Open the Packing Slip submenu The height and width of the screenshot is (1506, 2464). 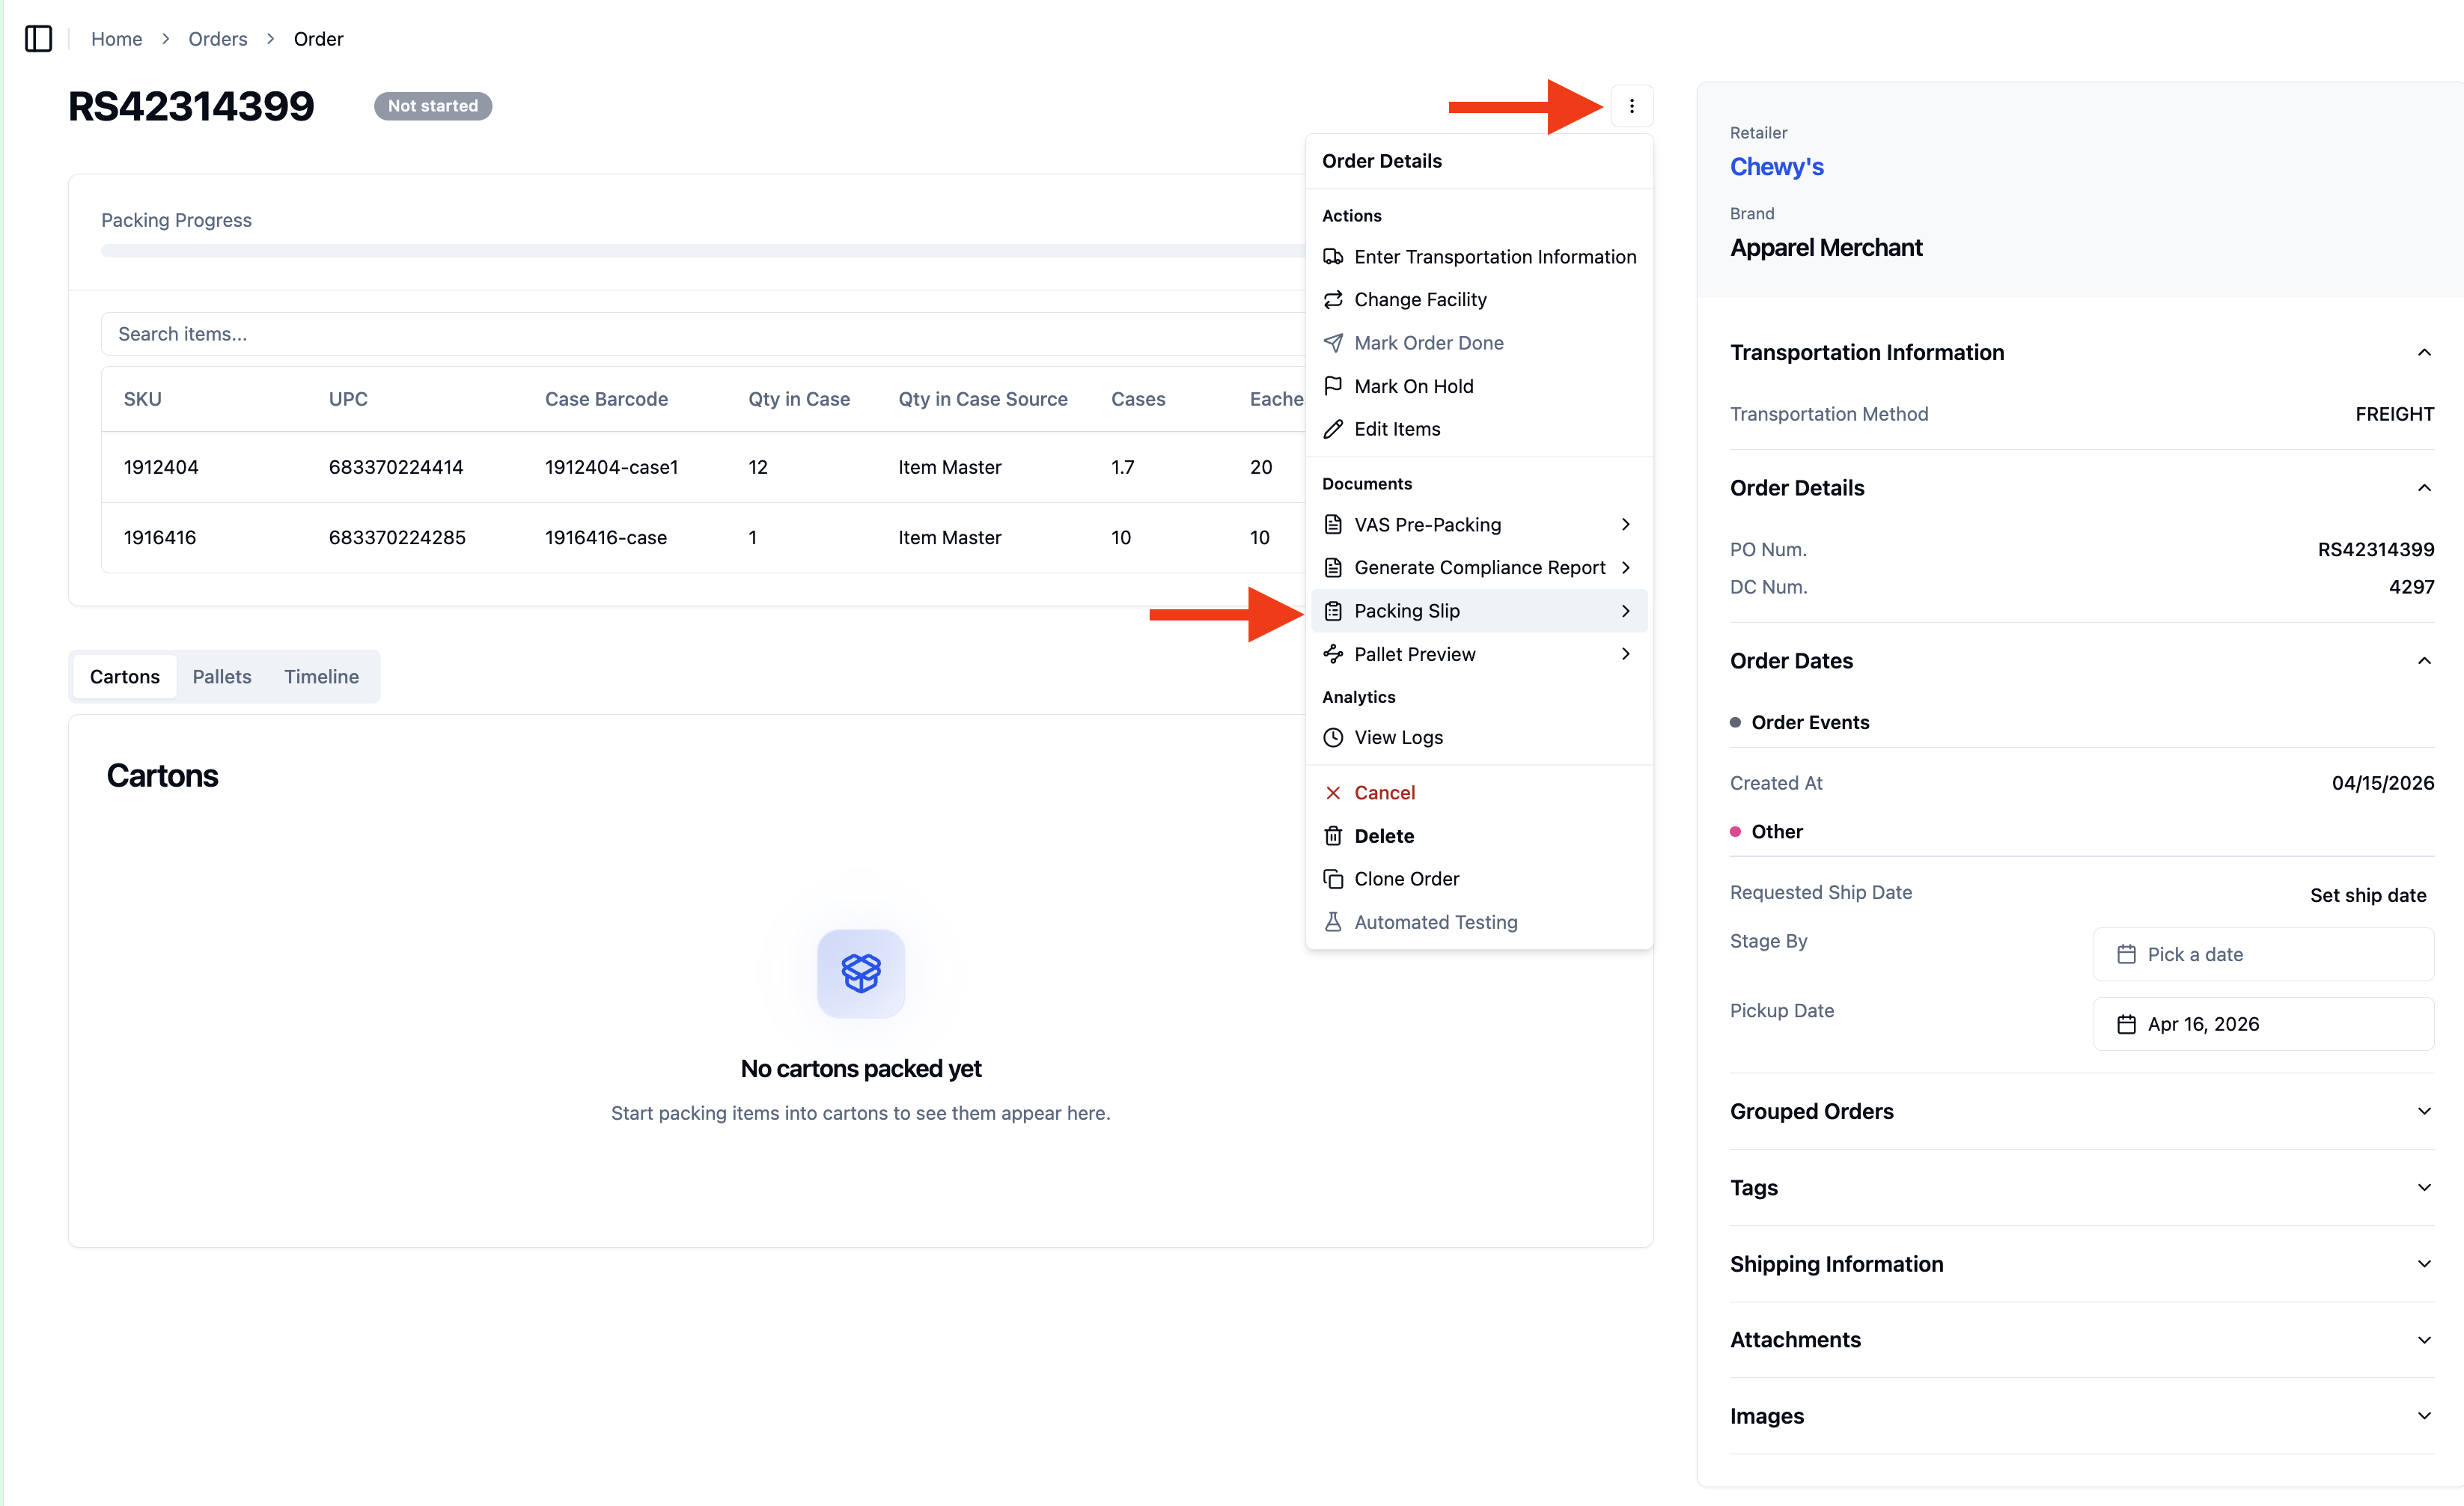coord(1478,611)
